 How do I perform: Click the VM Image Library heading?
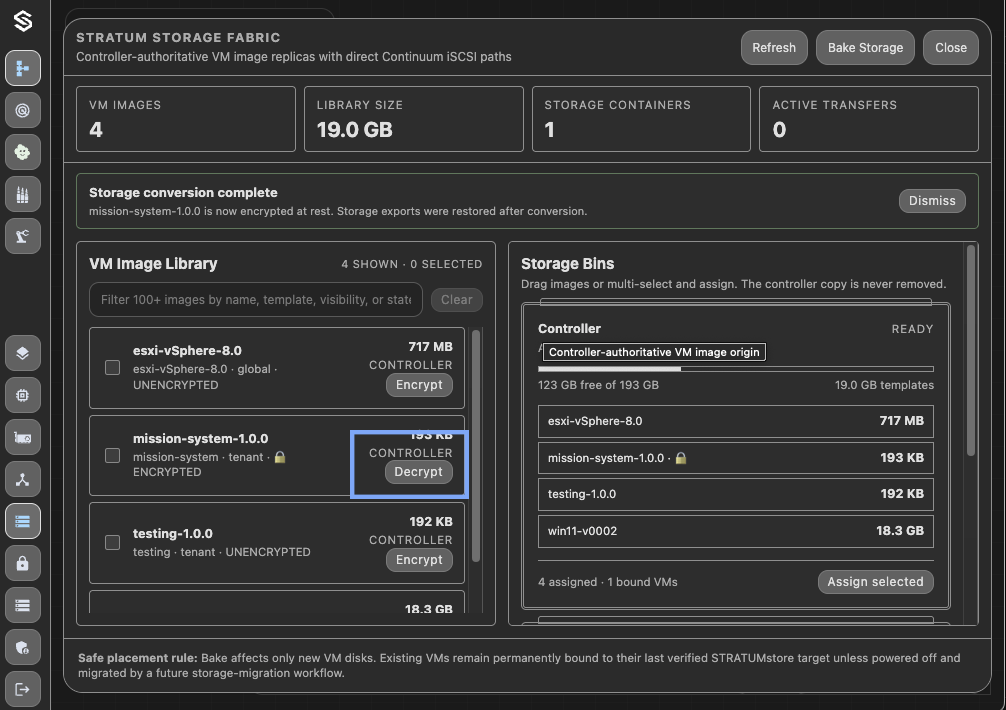(x=153, y=264)
